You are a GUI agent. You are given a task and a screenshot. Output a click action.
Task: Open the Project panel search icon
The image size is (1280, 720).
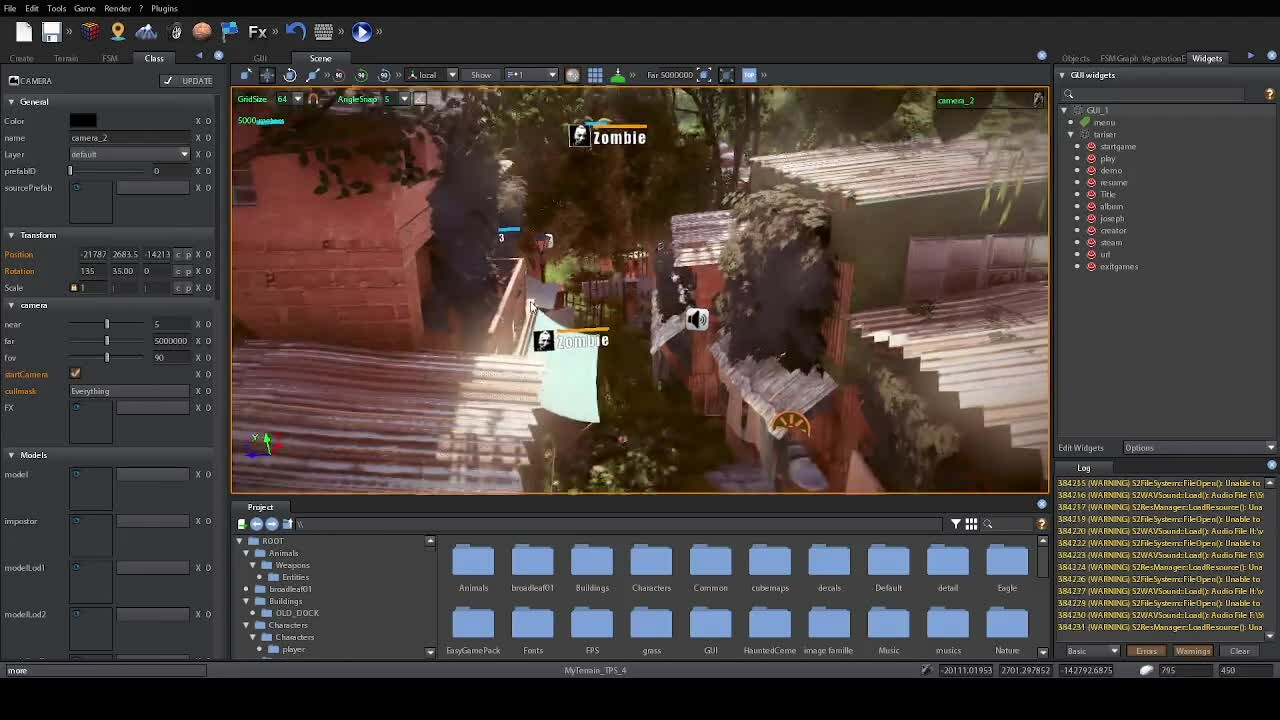click(988, 524)
